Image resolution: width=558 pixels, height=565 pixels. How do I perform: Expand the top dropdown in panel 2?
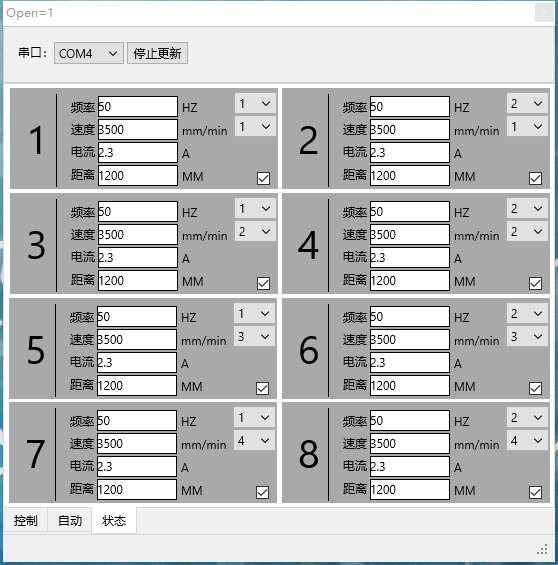(527, 104)
